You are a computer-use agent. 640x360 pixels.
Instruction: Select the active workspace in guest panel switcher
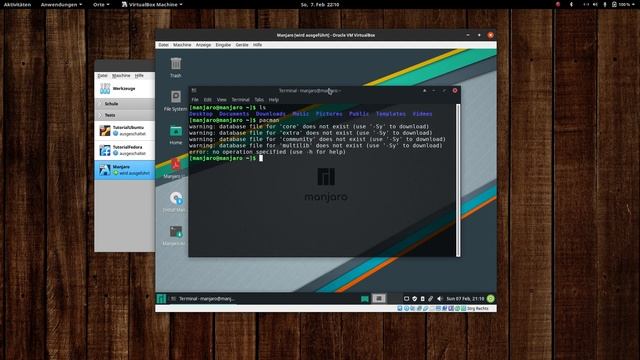pos(379,299)
